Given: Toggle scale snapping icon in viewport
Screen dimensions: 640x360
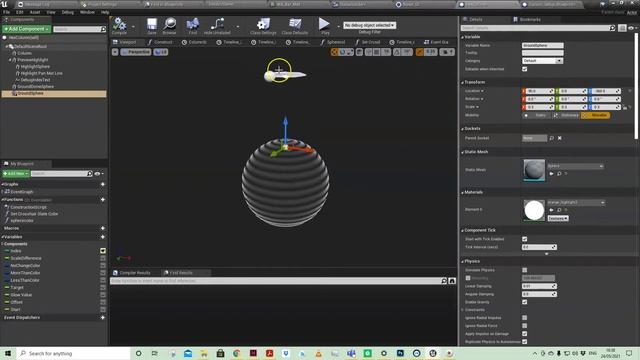Looking at the screenshot, I should click(x=420, y=52).
